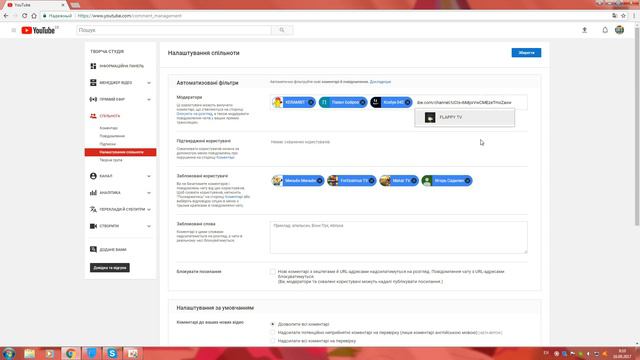Tick the block links checkbox
This screenshot has height=360, width=640.
coord(272,271)
